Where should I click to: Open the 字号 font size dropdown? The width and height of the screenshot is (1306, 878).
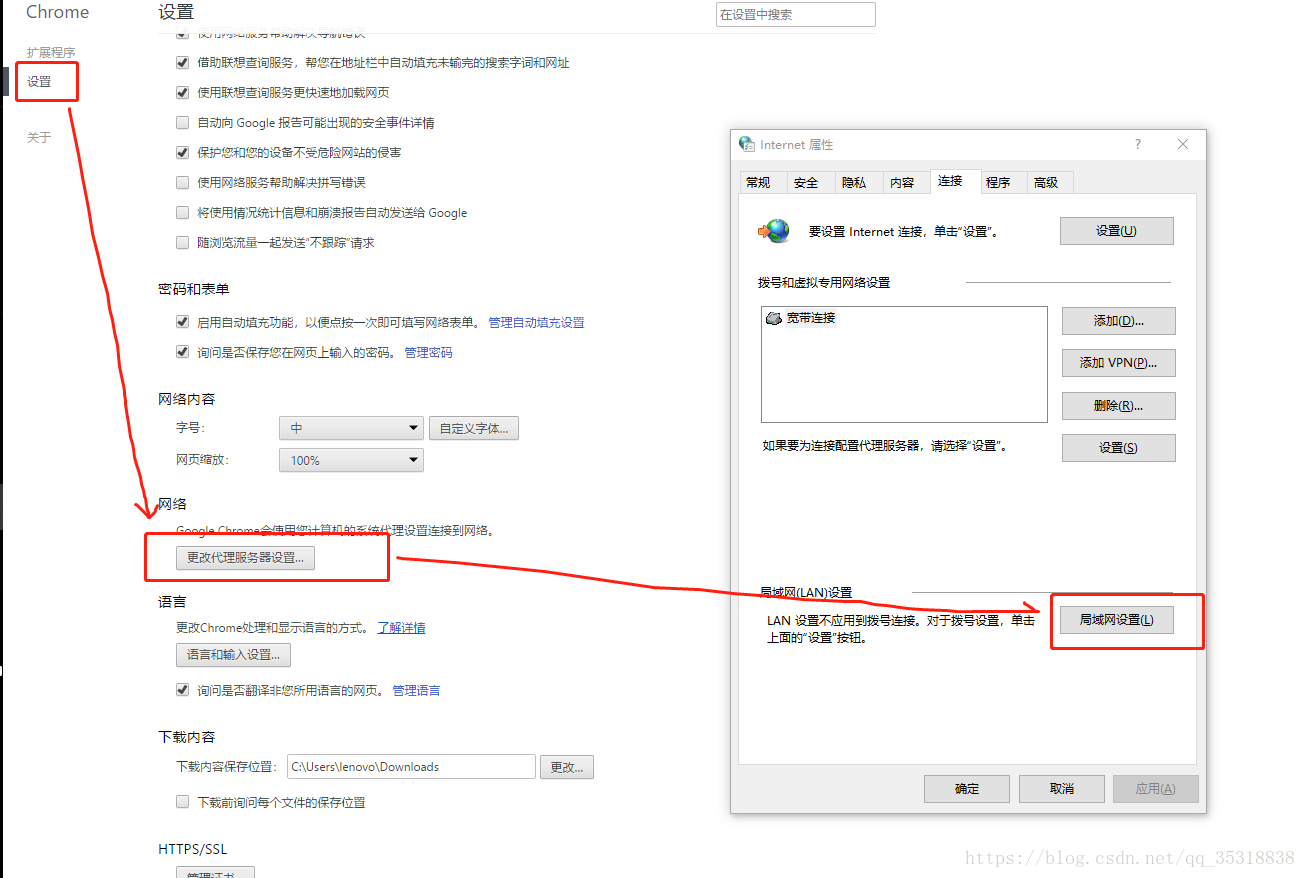[x=351, y=428]
